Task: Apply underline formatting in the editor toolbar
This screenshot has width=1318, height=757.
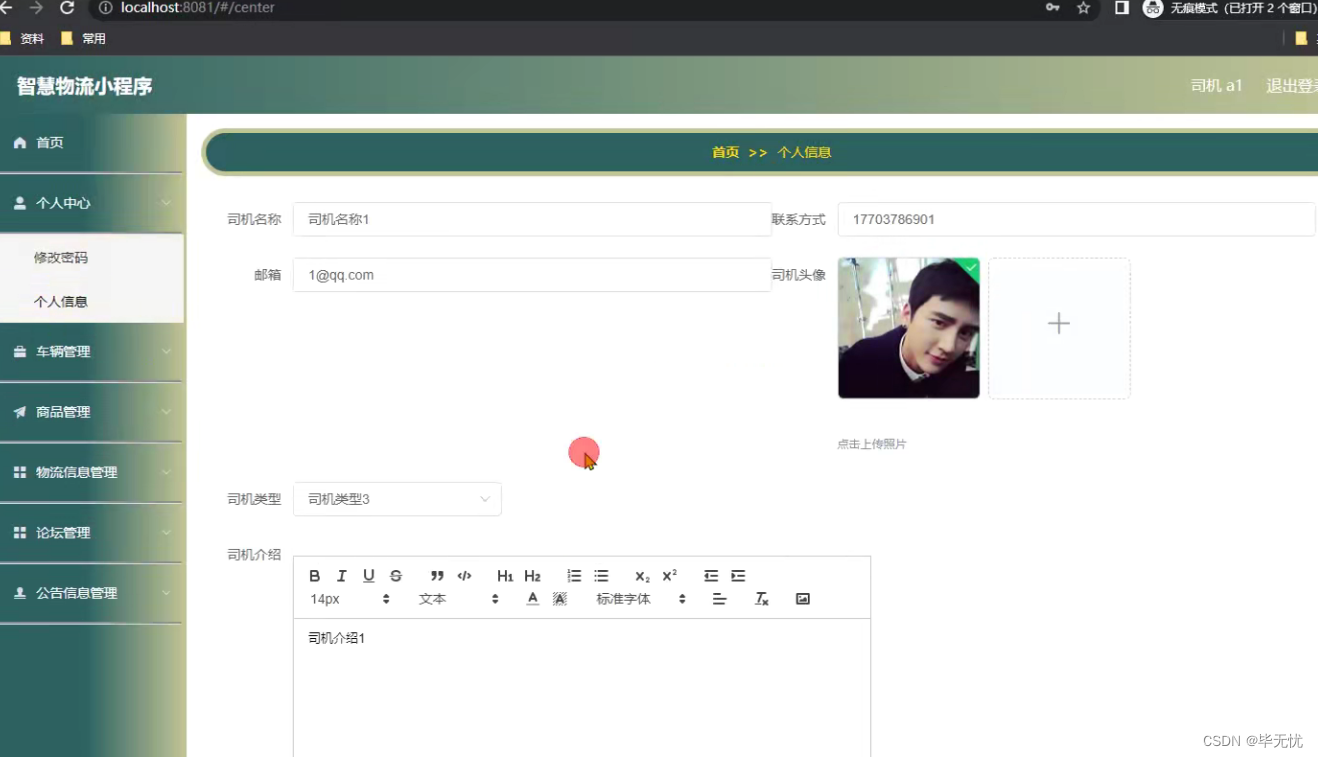Action: tap(368, 575)
